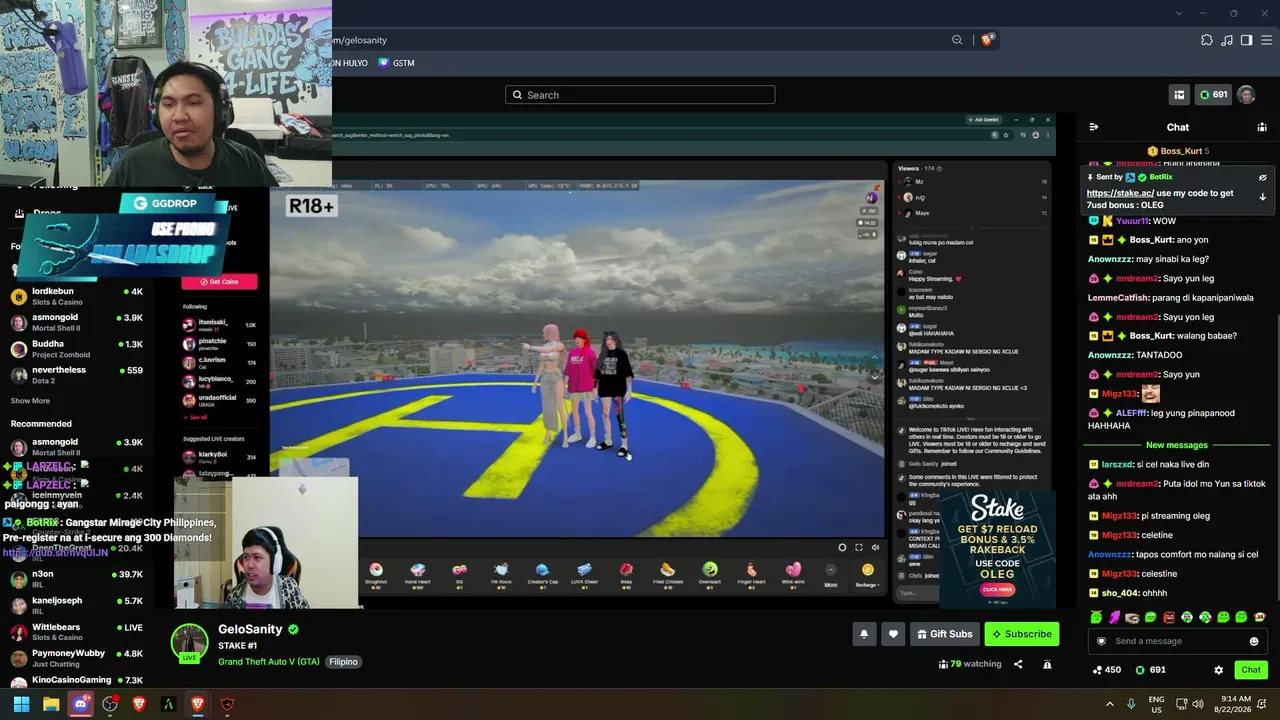Open nevertheless Dota 2 channel
This screenshot has width=1280, height=720.
point(76,375)
